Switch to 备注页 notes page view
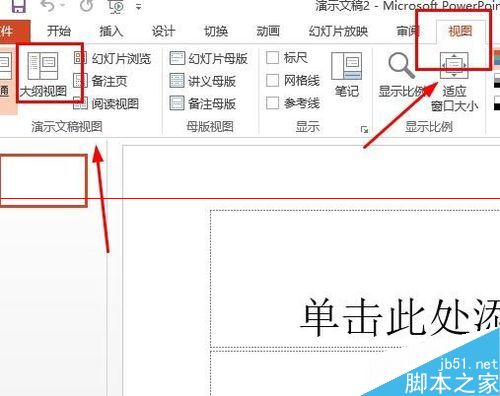The width and height of the screenshot is (500, 396). (x=100, y=81)
